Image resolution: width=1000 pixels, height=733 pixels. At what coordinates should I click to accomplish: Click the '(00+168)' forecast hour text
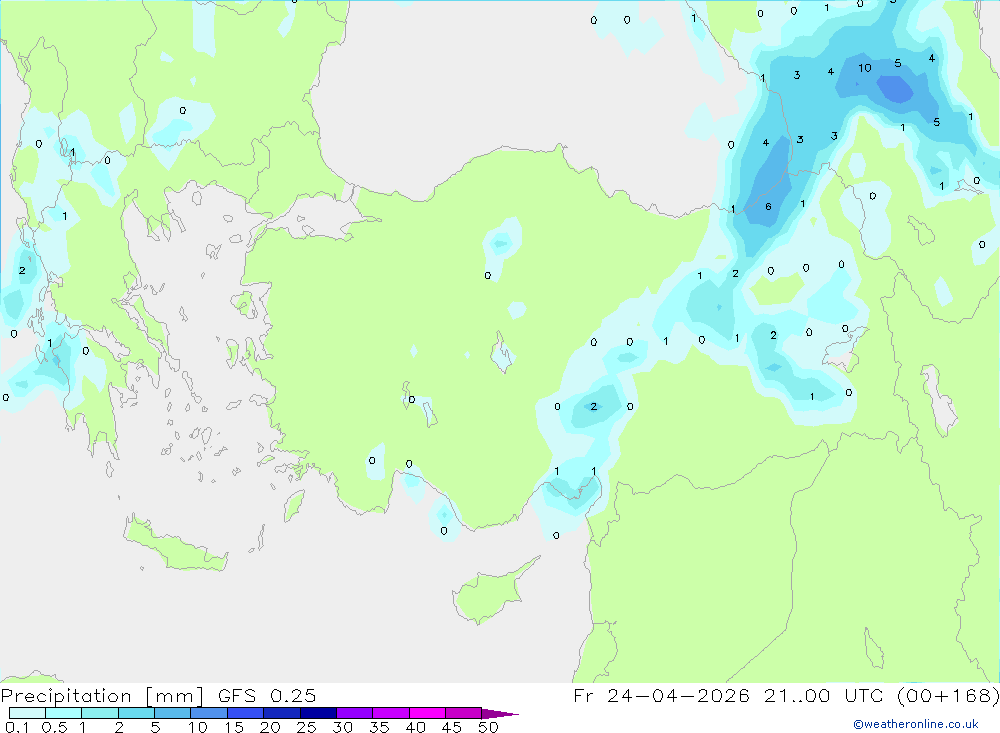[948, 696]
